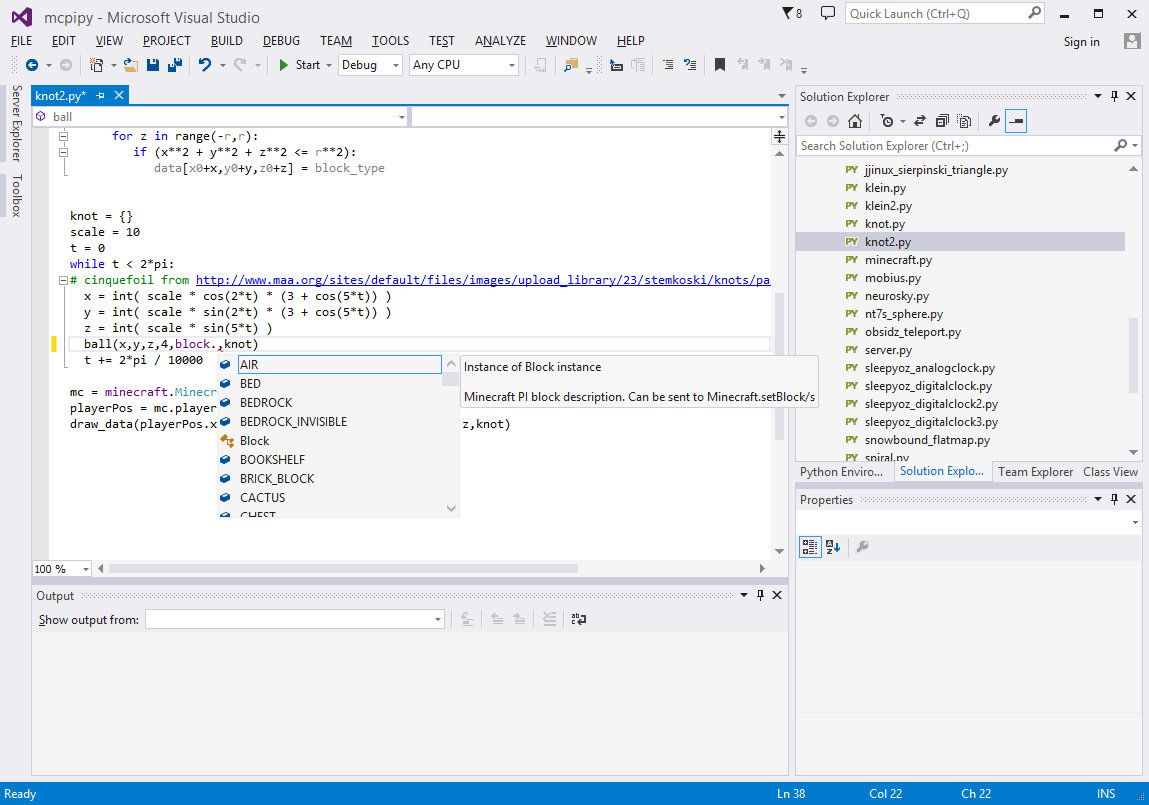The width and height of the screenshot is (1149, 805).
Task: Open the DEBUG menu
Action: click(x=281, y=41)
